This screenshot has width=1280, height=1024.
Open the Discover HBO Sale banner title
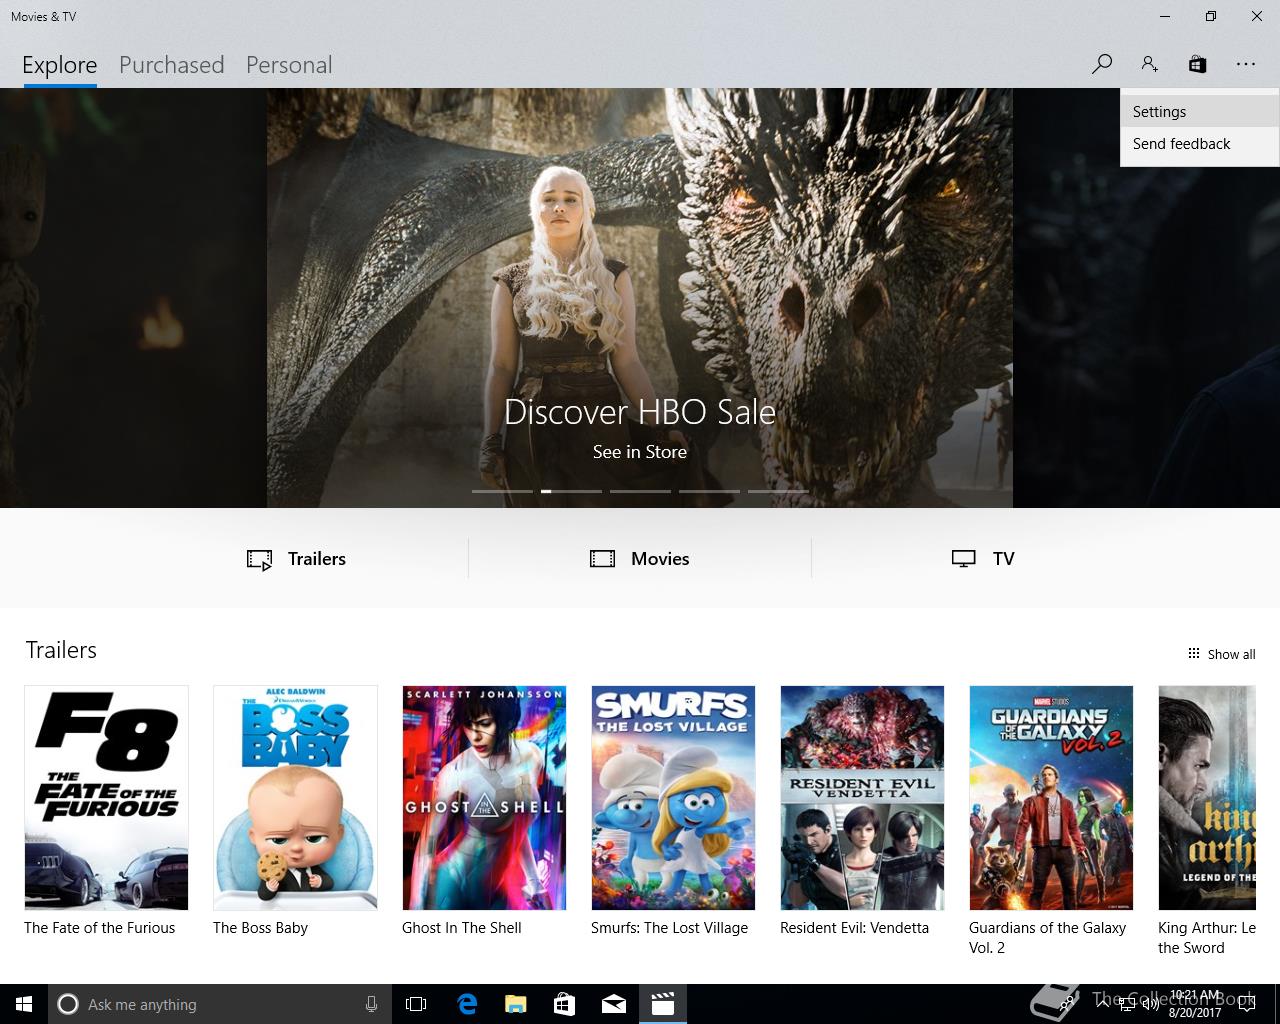640,412
